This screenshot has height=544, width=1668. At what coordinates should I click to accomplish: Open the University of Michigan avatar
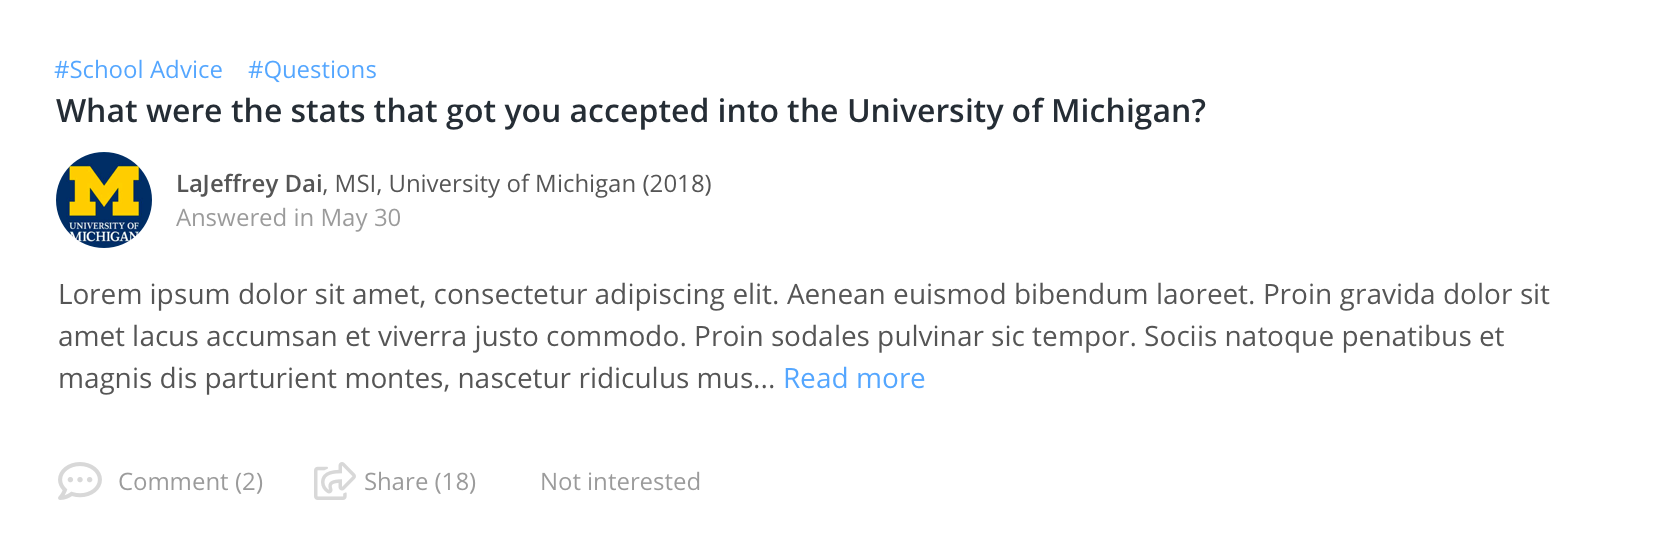104,200
